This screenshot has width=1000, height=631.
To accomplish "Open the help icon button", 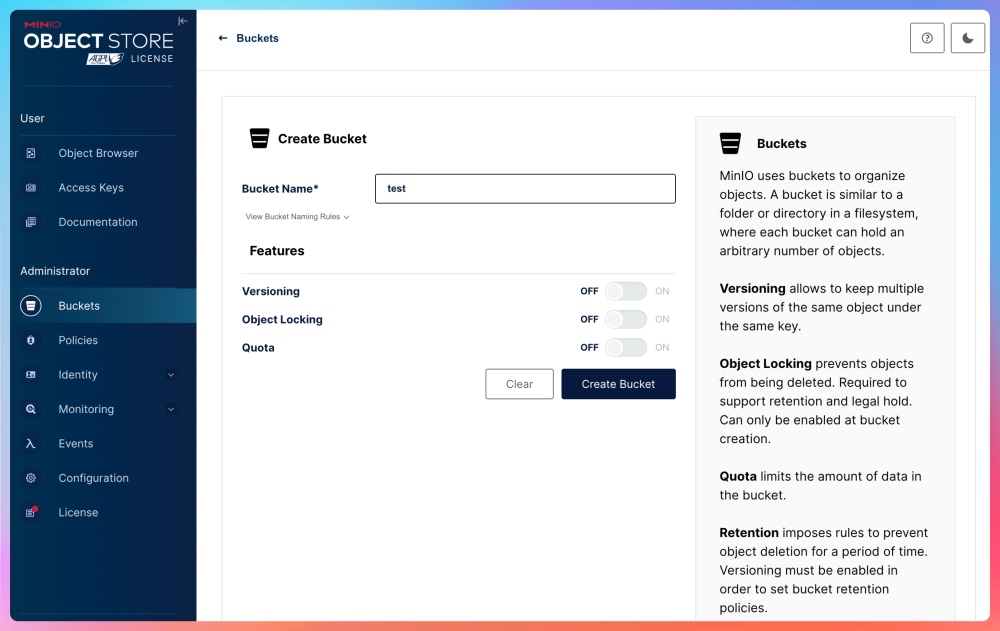I will pyautogui.click(x=927, y=38).
